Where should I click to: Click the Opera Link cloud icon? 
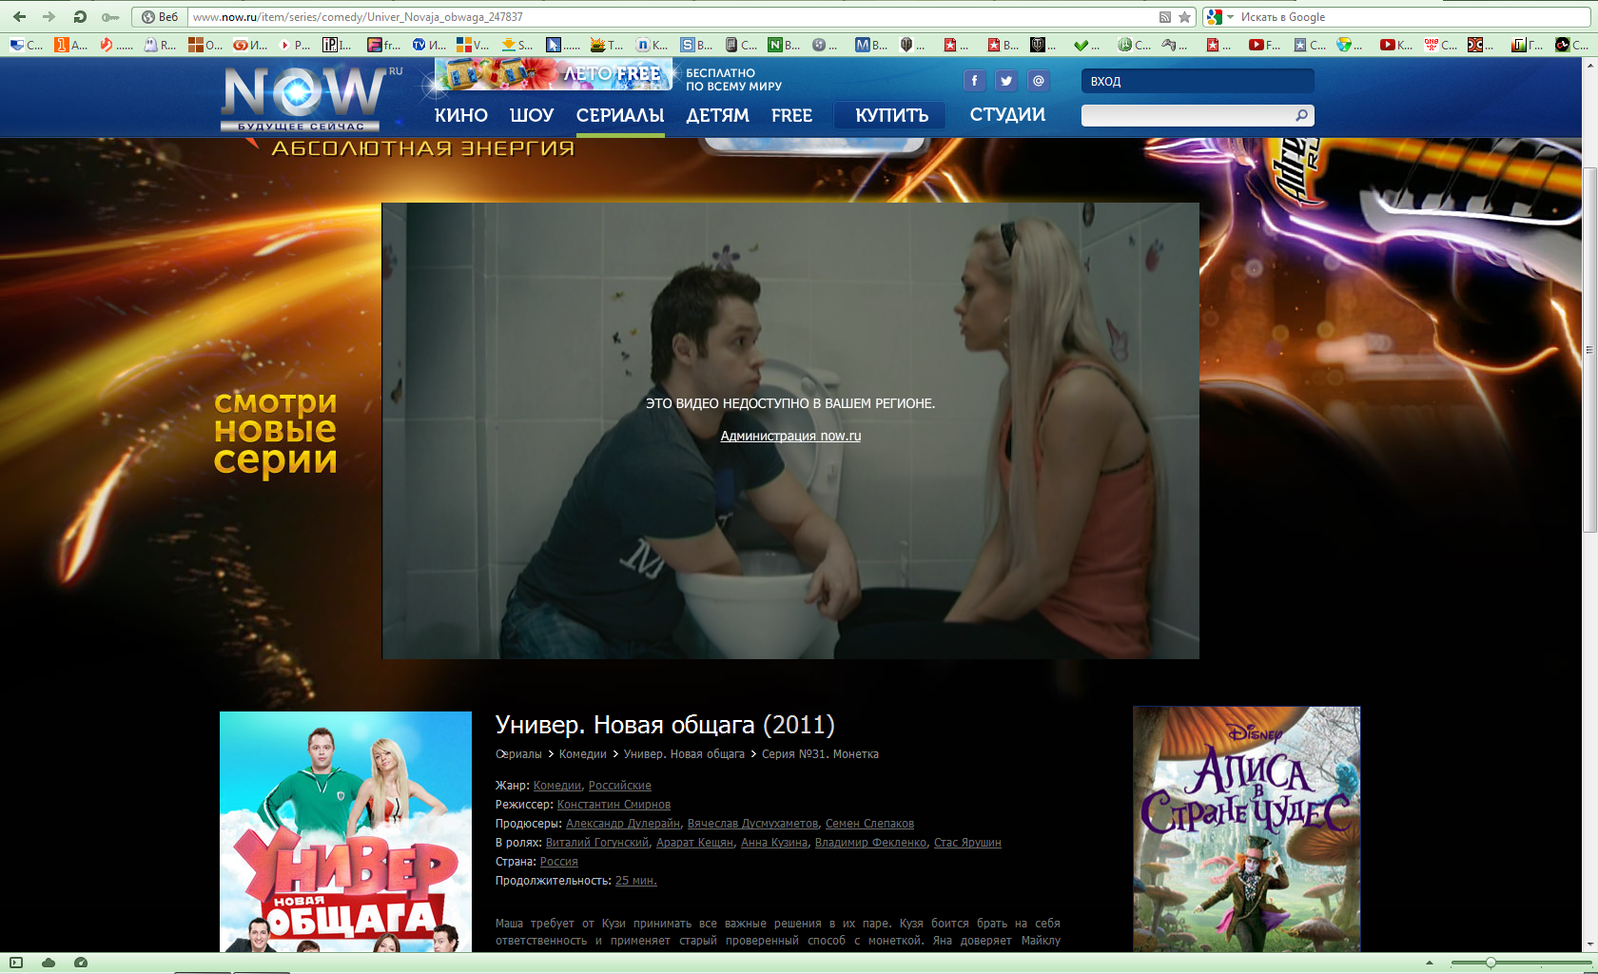(x=48, y=963)
